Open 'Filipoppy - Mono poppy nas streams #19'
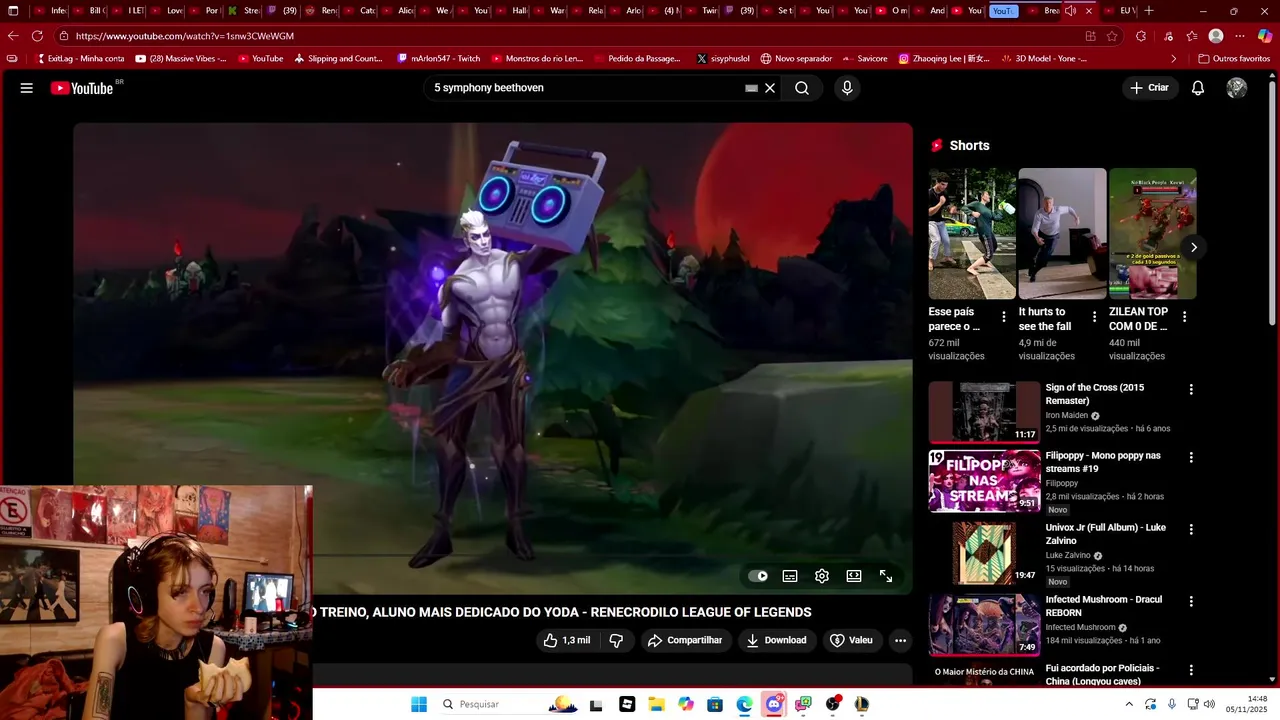The image size is (1280, 720). click(x=1103, y=462)
